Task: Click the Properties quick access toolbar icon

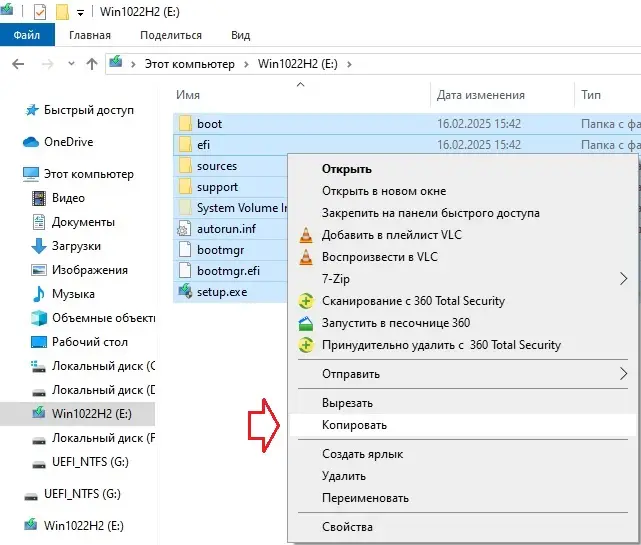Action: [40, 12]
